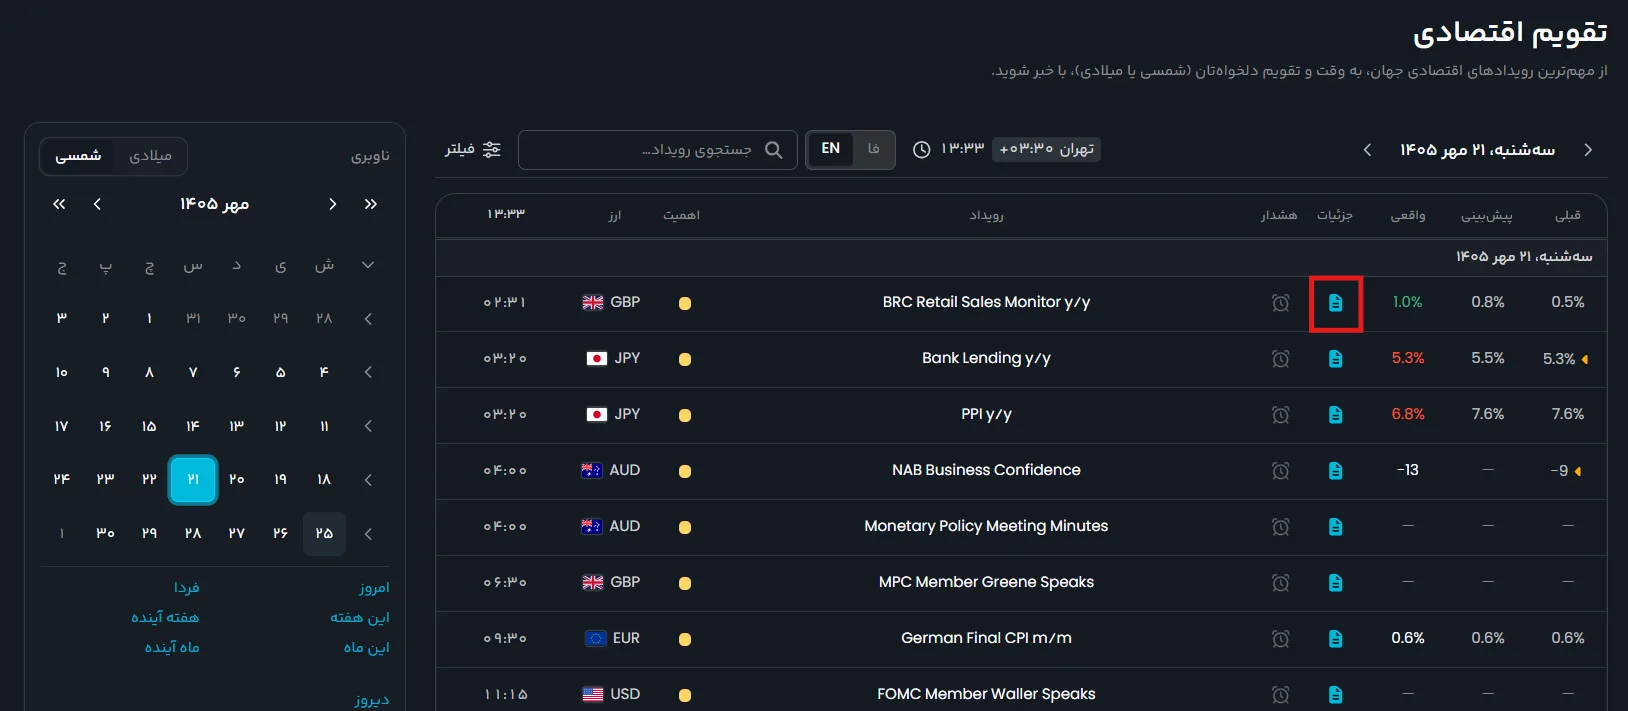Screen dimensions: 1628x711
Task: Click the clock icon beside time 13:33
Action: point(922,150)
